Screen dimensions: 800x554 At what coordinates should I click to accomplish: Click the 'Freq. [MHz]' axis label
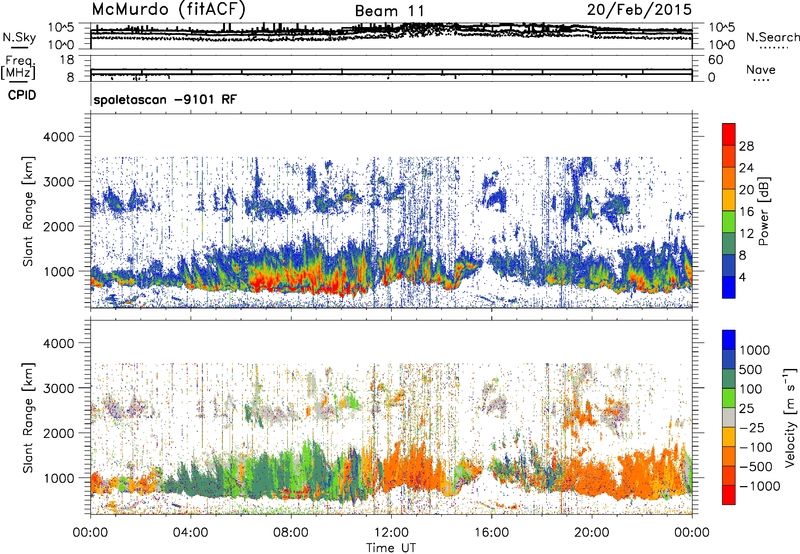click(x=18, y=67)
